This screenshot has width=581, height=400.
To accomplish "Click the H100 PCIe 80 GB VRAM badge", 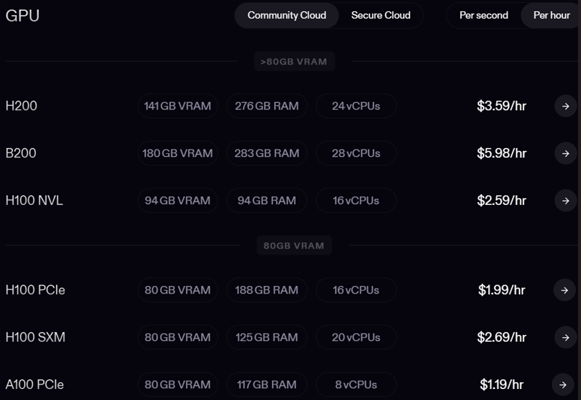I will click(177, 290).
